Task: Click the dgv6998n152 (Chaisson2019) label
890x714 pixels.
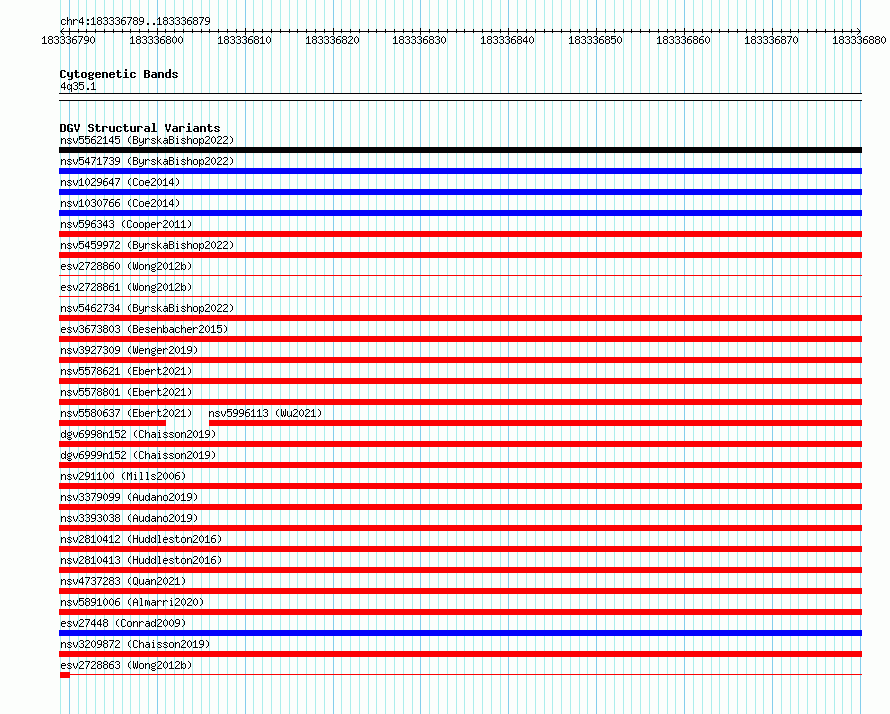Action: [x=138, y=434]
